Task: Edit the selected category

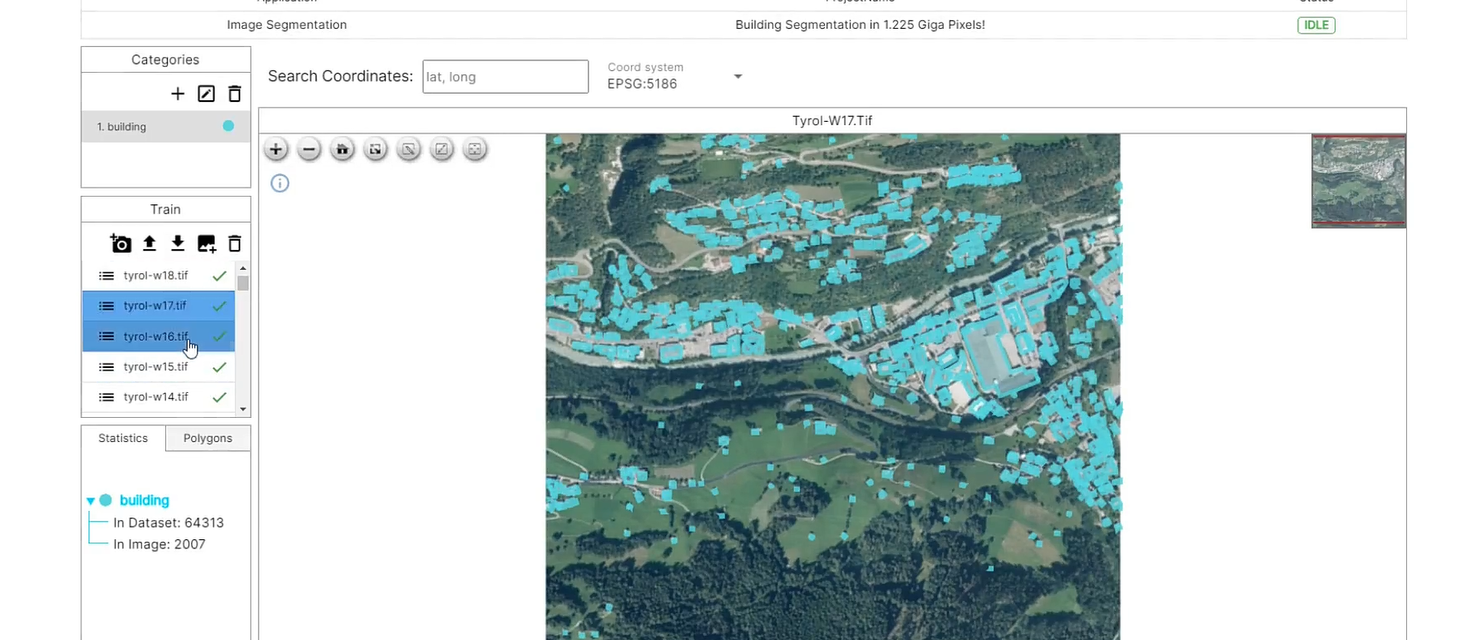Action: (206, 94)
